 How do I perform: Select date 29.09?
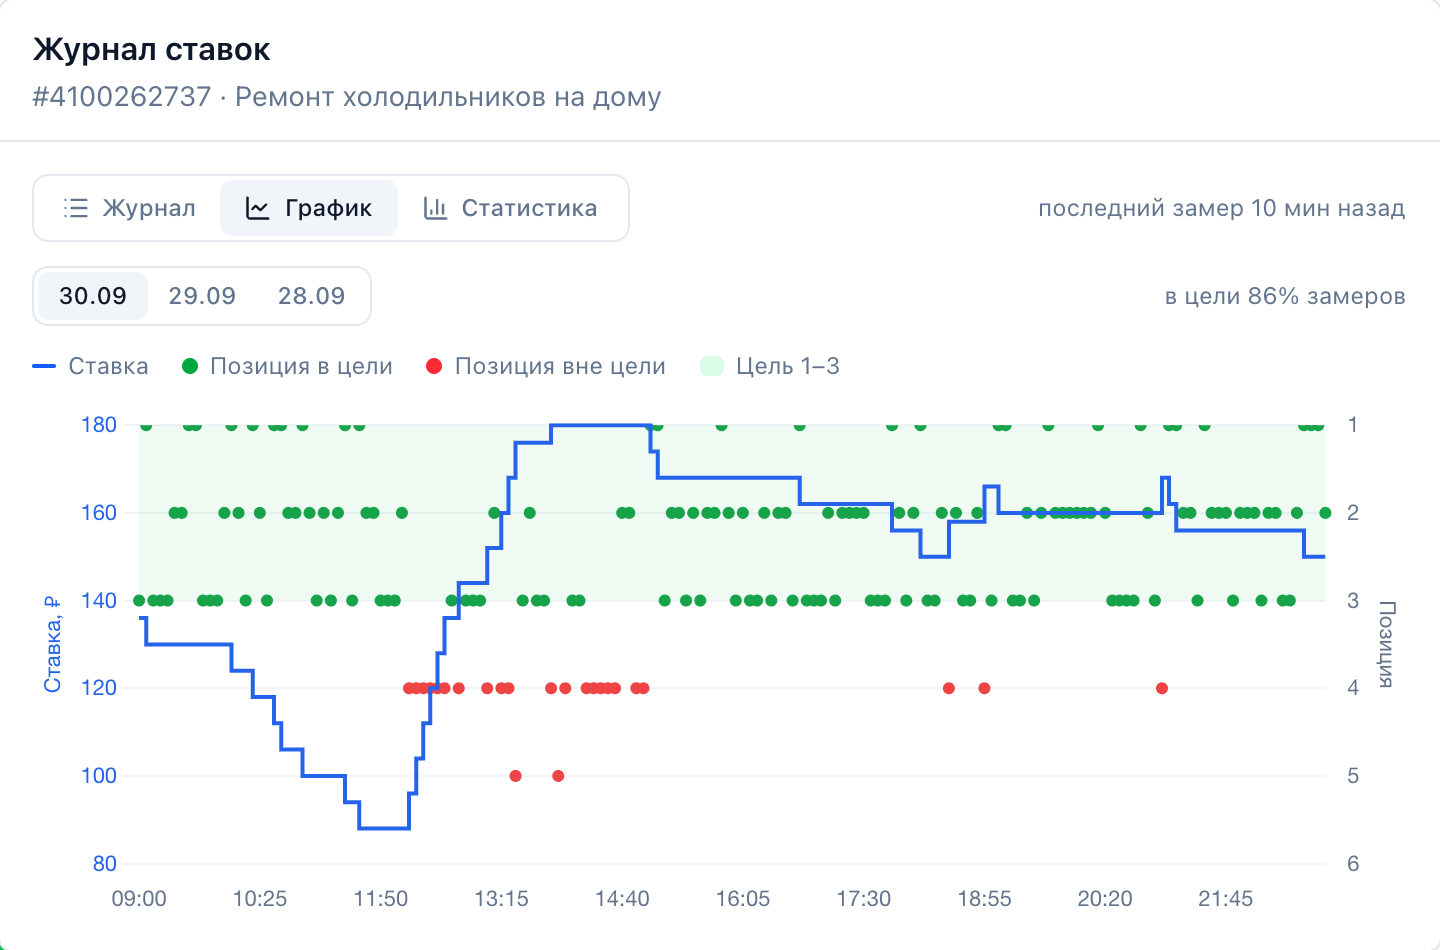point(202,296)
